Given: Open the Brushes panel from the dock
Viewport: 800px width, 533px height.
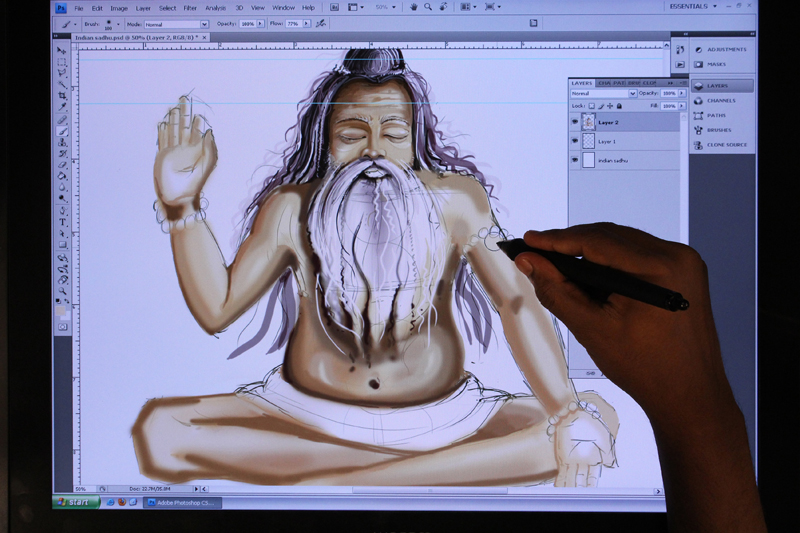Looking at the screenshot, I should (720, 130).
